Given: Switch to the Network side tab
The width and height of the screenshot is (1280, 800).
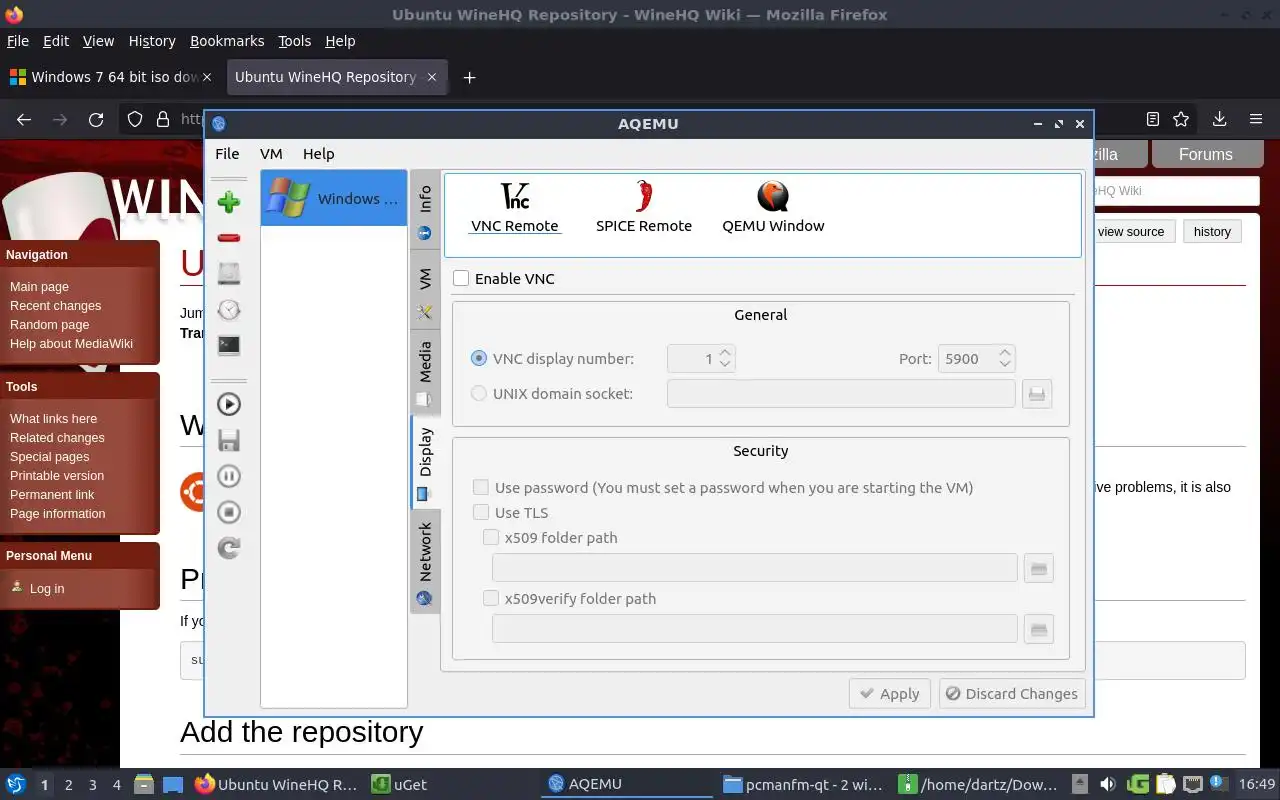Looking at the screenshot, I should point(425,562).
